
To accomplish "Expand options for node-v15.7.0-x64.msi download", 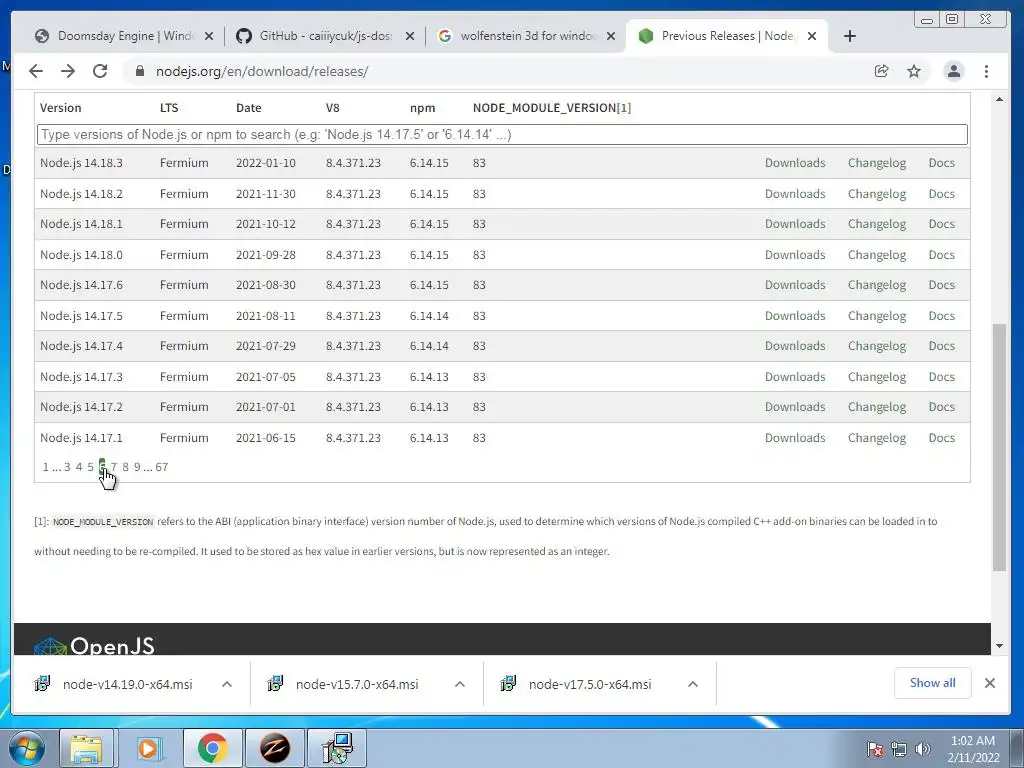I will click(460, 684).
